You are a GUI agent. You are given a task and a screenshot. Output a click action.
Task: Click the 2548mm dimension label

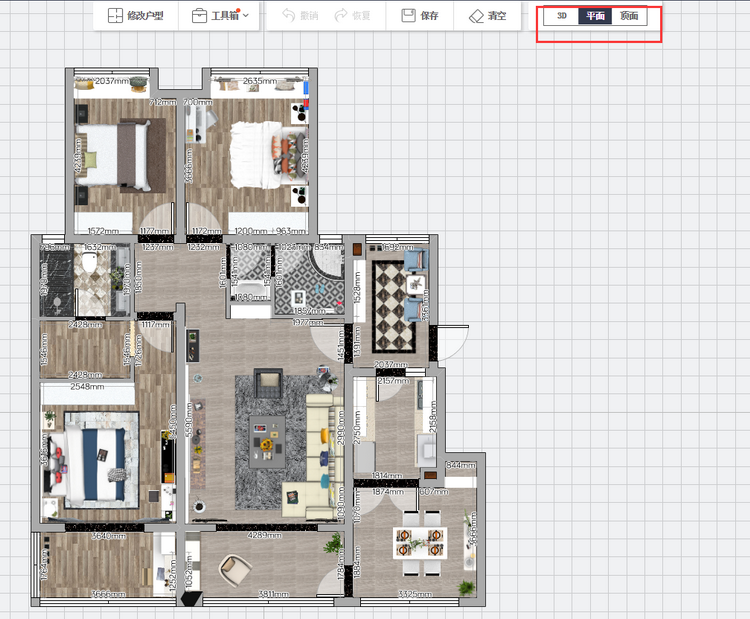pyautogui.click(x=87, y=387)
